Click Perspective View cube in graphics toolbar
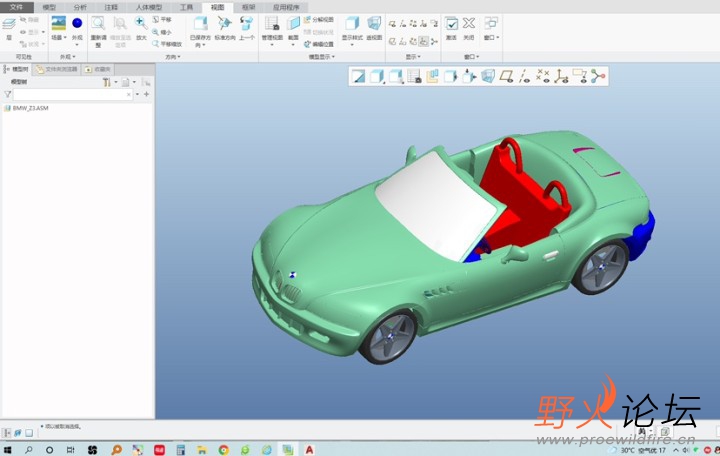 [488, 76]
